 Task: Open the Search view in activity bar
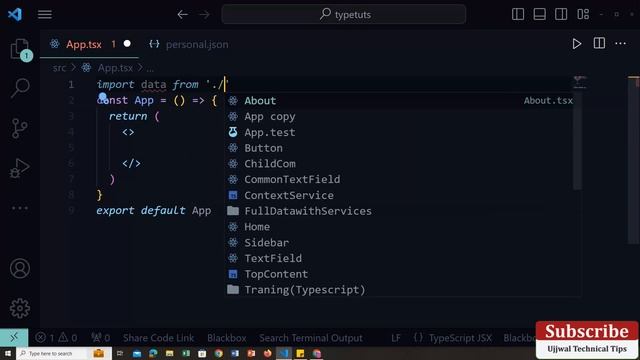coord(20,88)
